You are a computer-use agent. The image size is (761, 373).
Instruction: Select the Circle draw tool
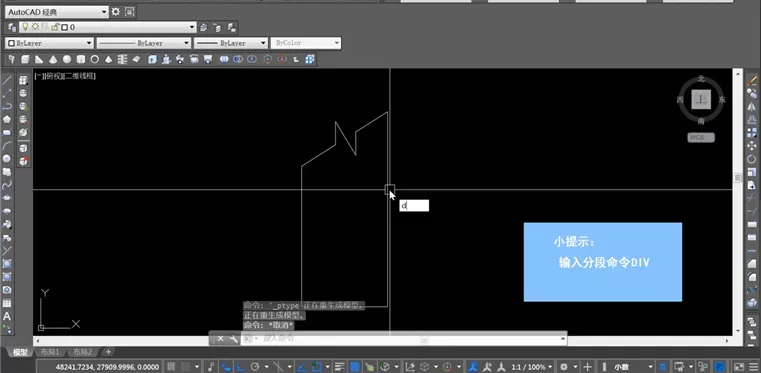[x=7, y=159]
